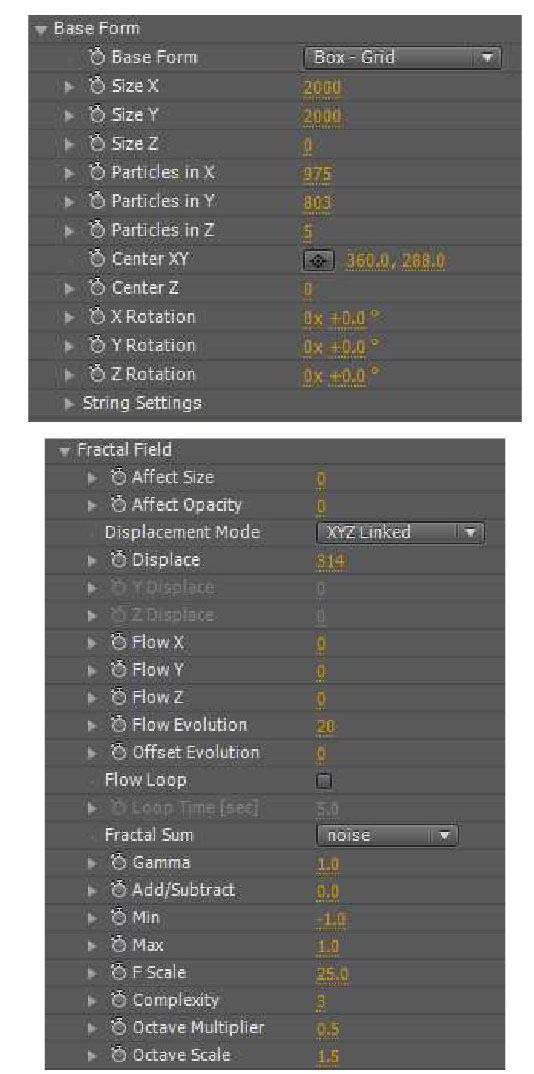Open the Displacement Mode XYZ Linked dropdown
This screenshot has height=1074, width=534.
tap(400, 532)
